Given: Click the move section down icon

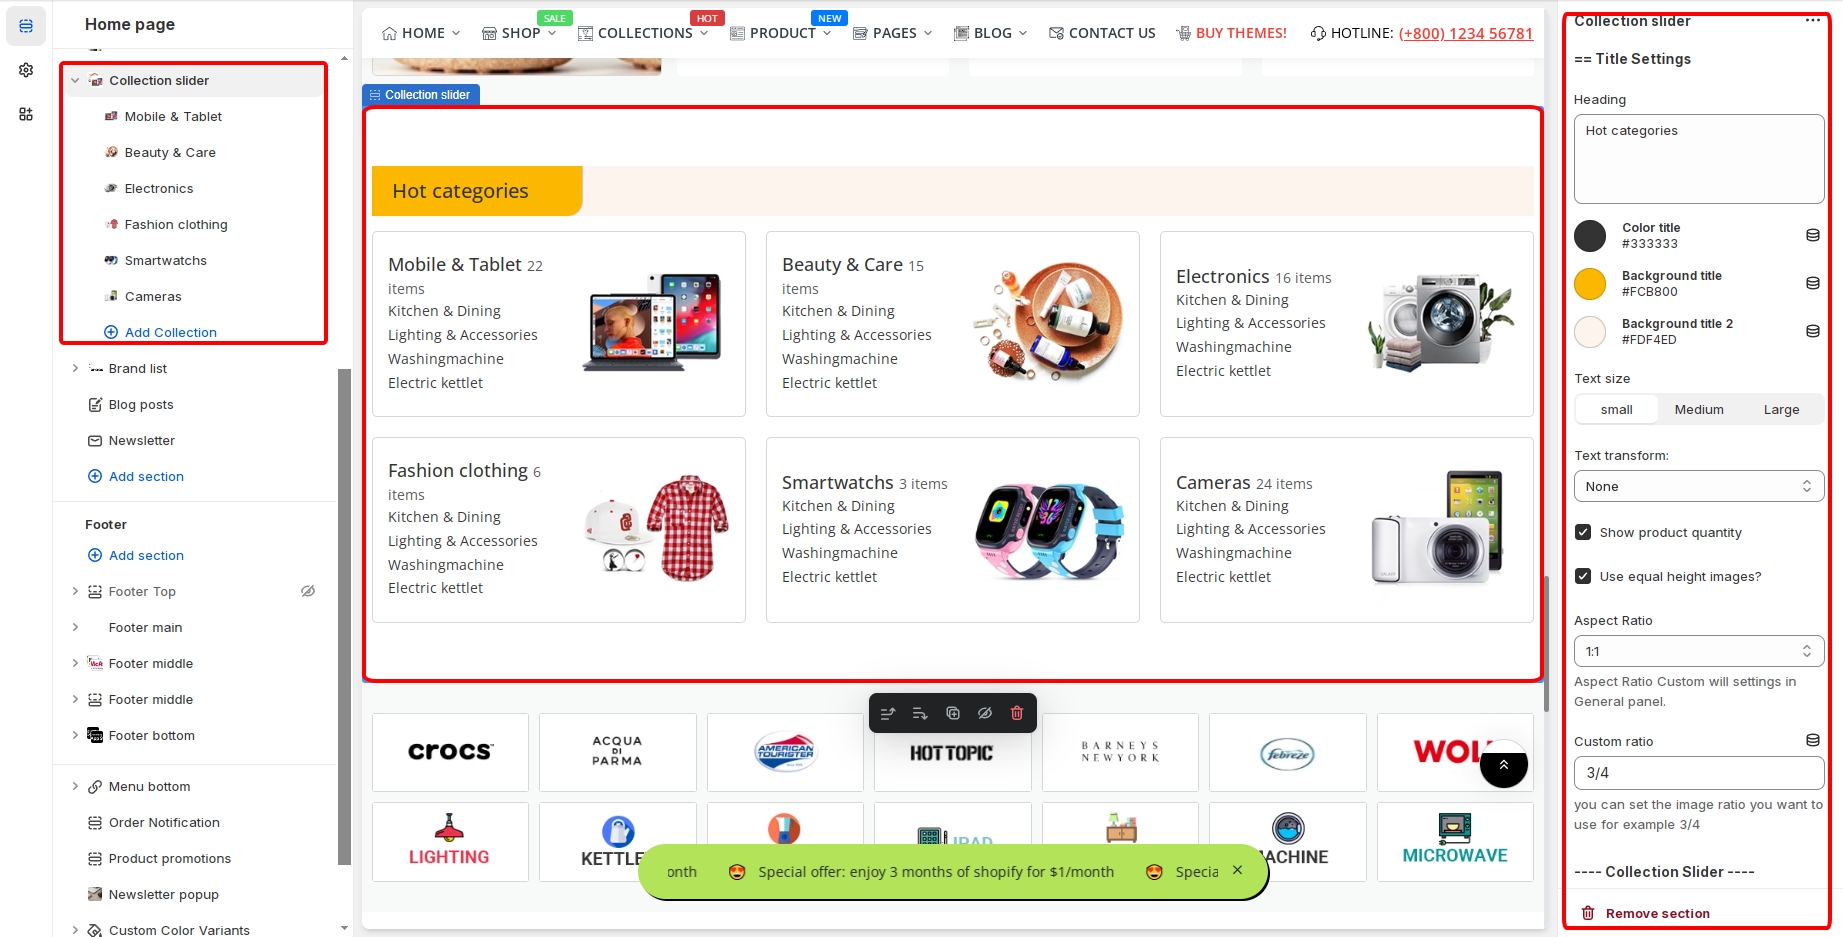Looking at the screenshot, I should tap(920, 713).
